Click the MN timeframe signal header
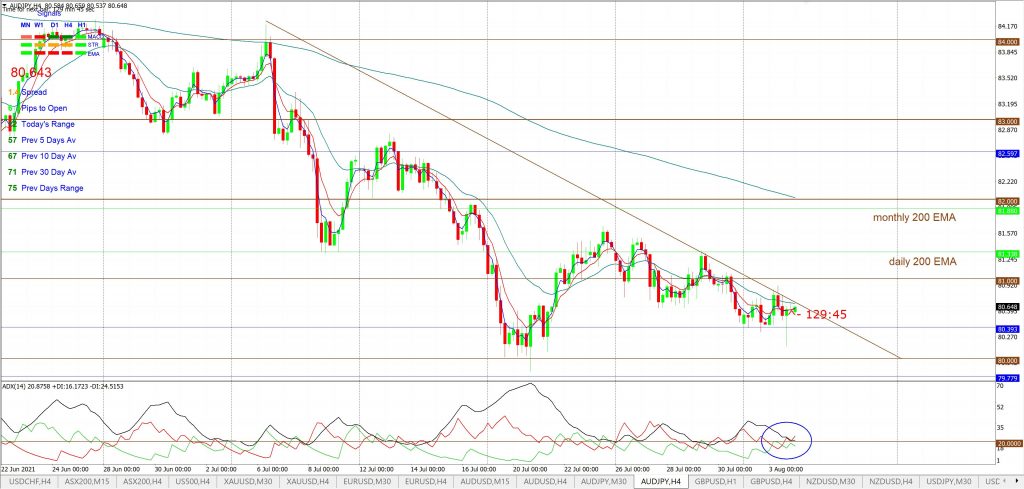1024x489 pixels. click(25, 25)
